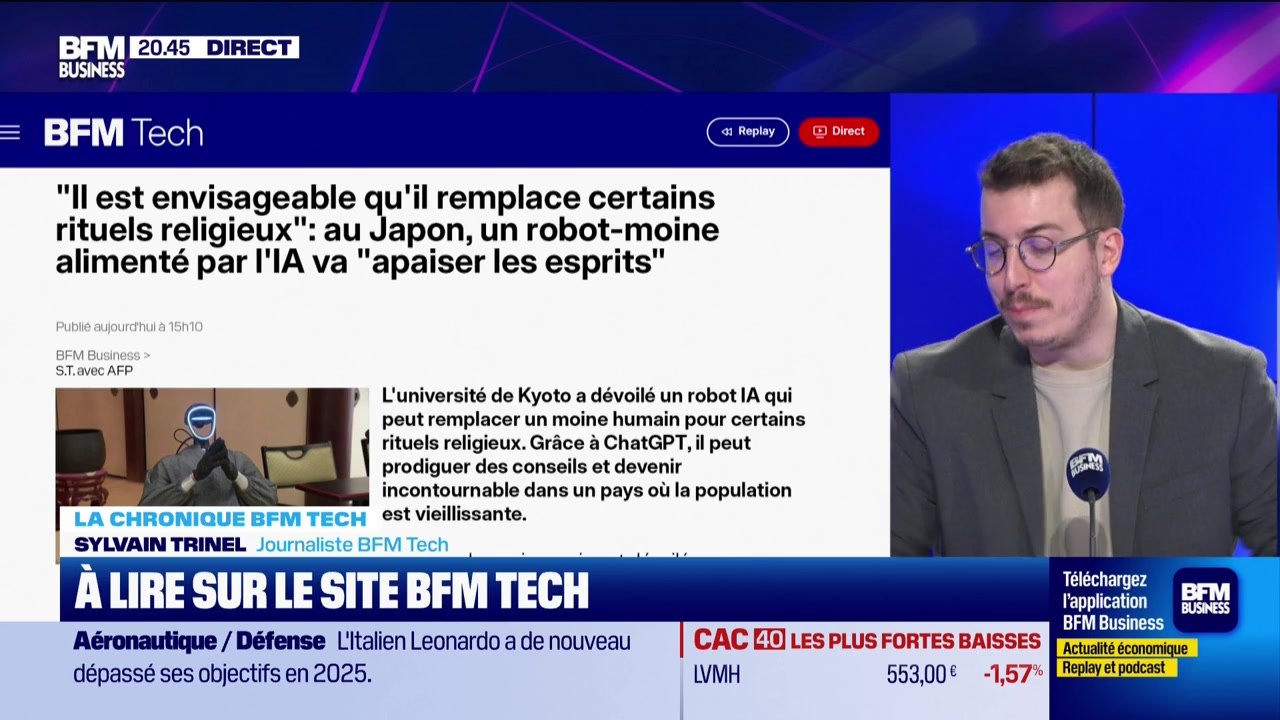Click the 'Téléchargez l'application BFM Business' text
1280x720 pixels.
tap(1112, 601)
